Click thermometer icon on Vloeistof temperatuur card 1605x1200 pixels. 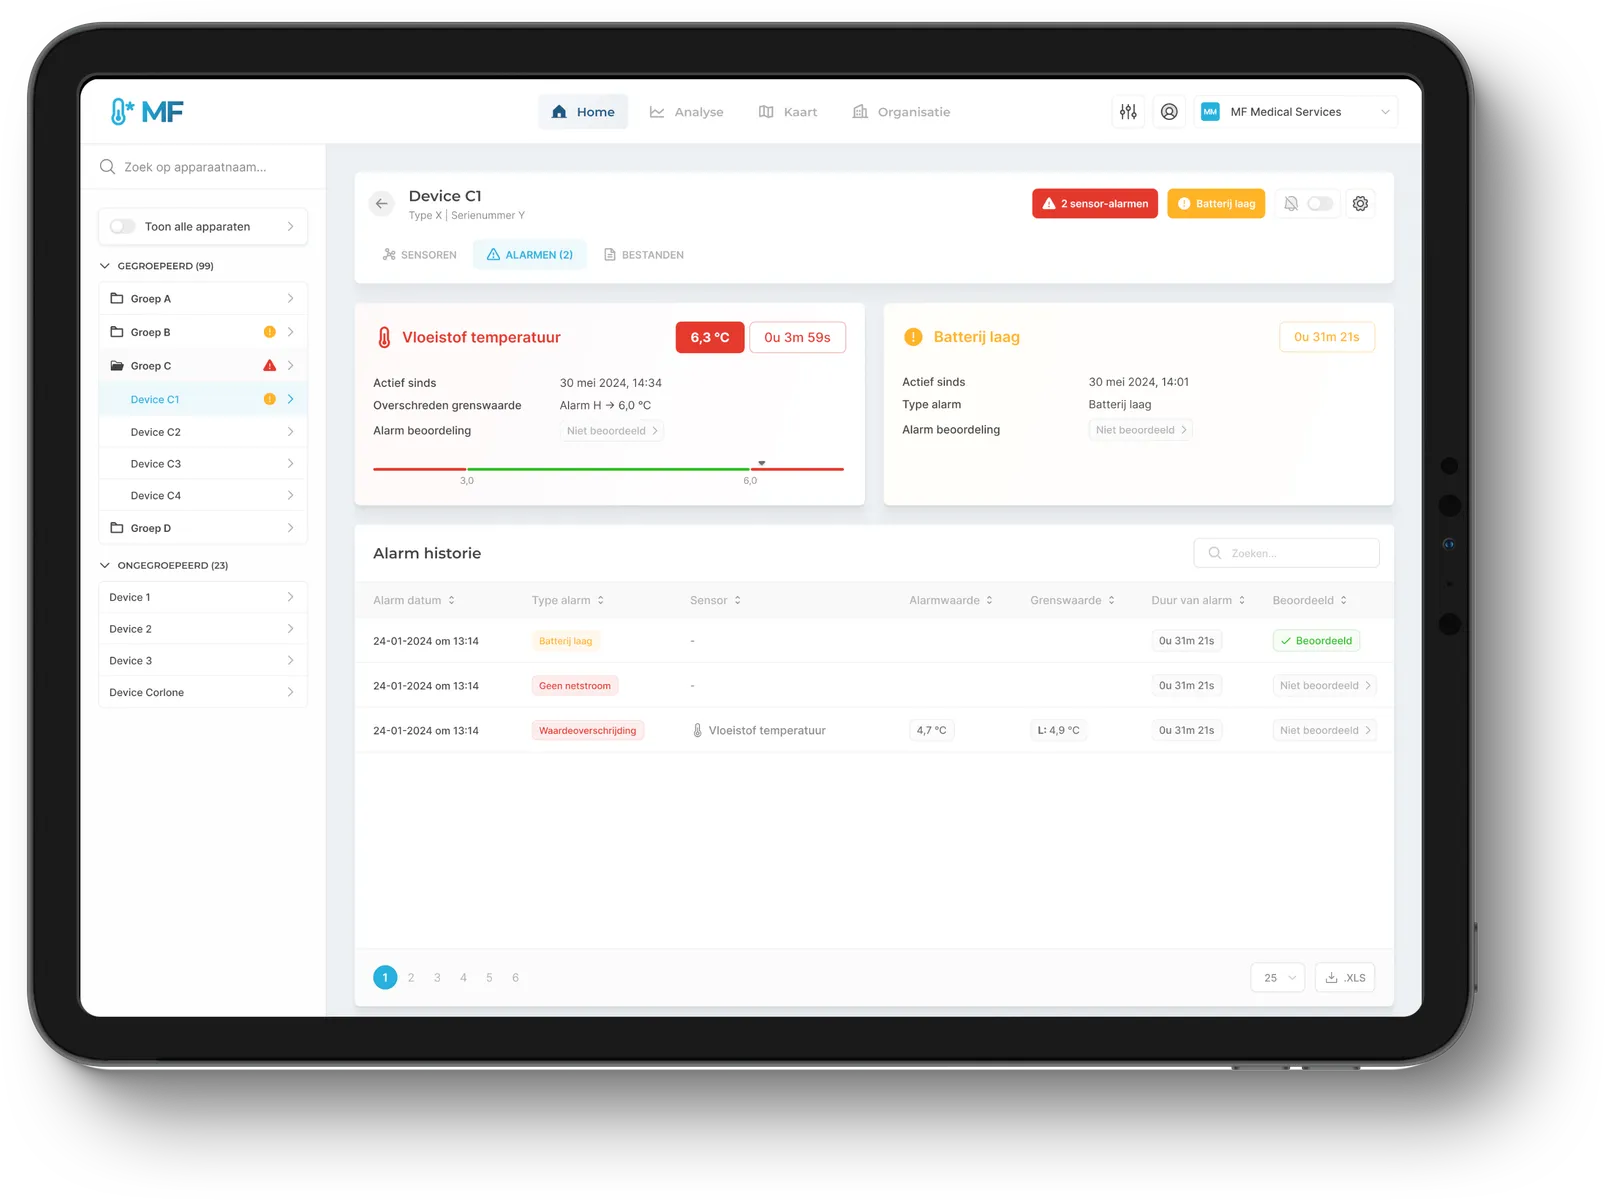[x=384, y=338]
